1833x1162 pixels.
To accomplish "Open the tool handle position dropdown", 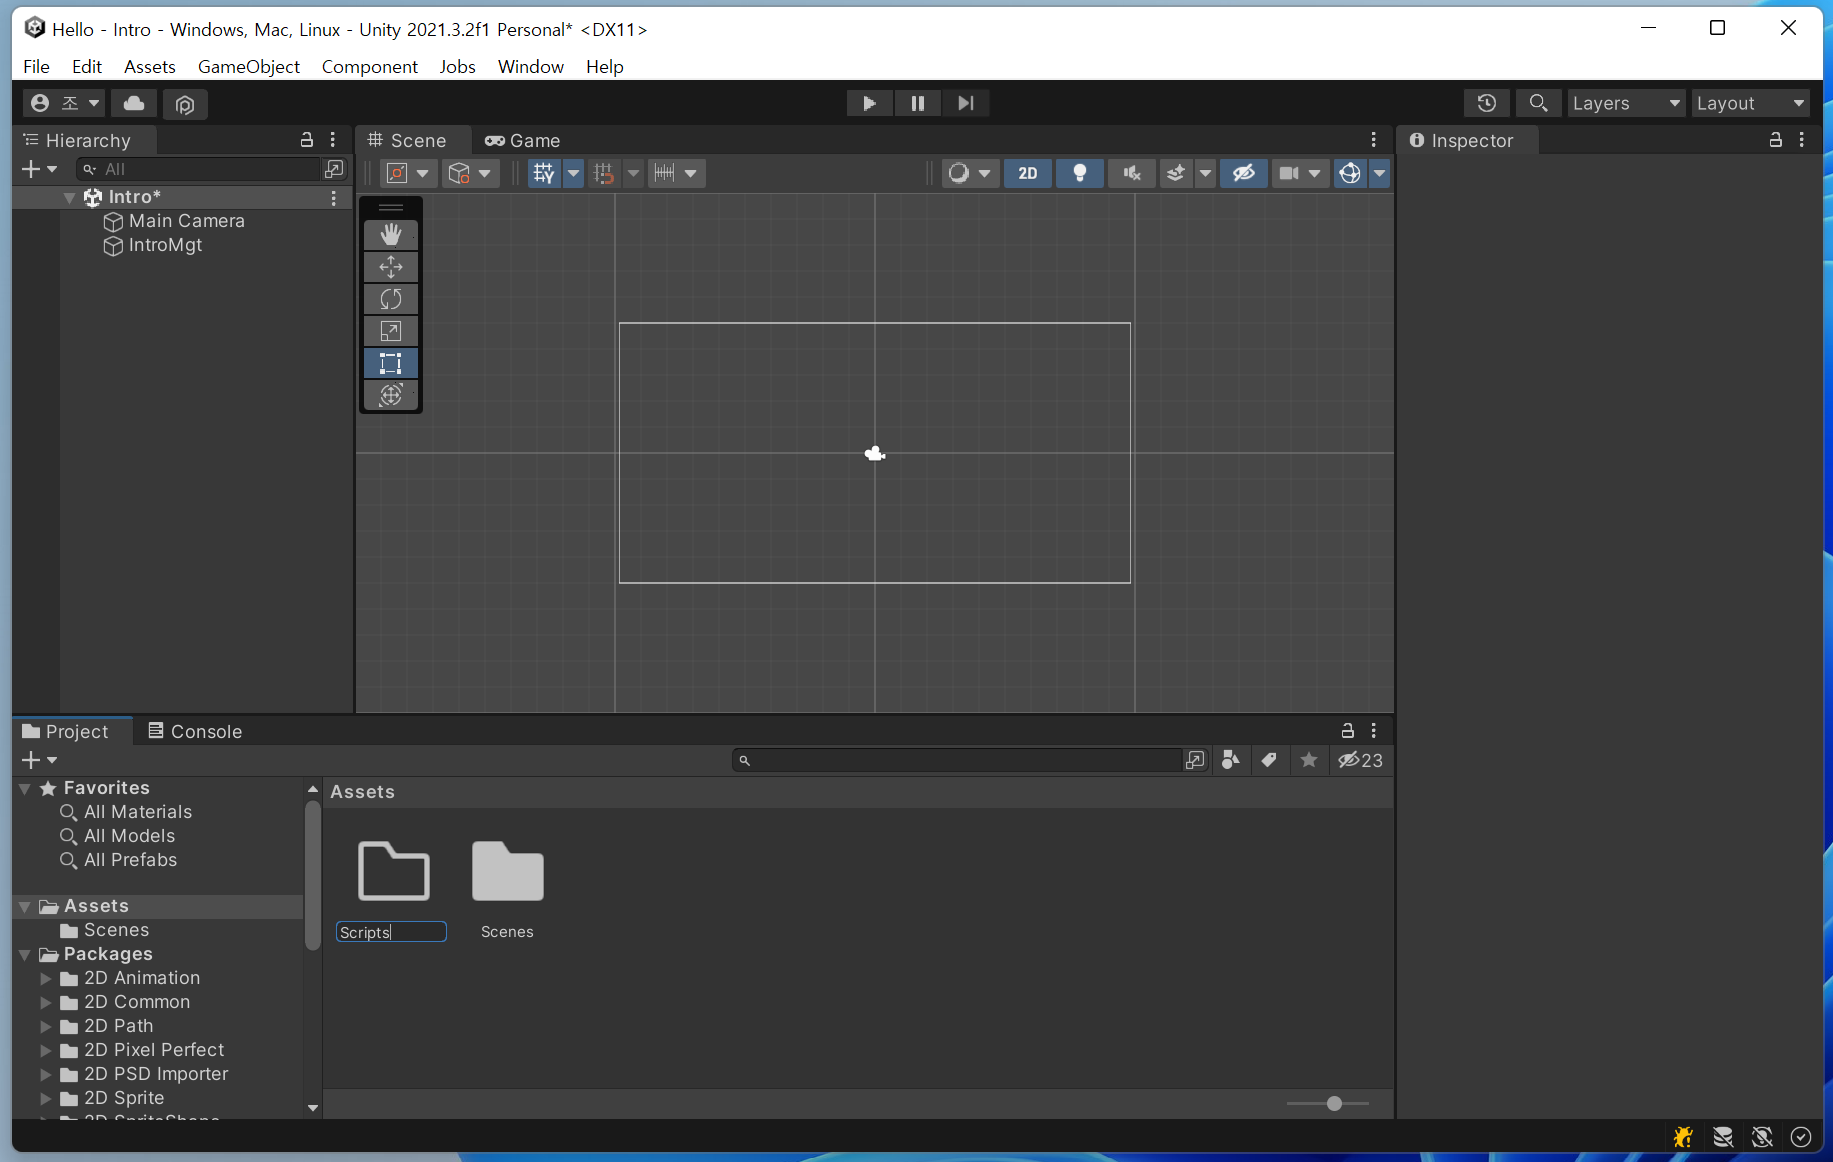I will click(408, 173).
